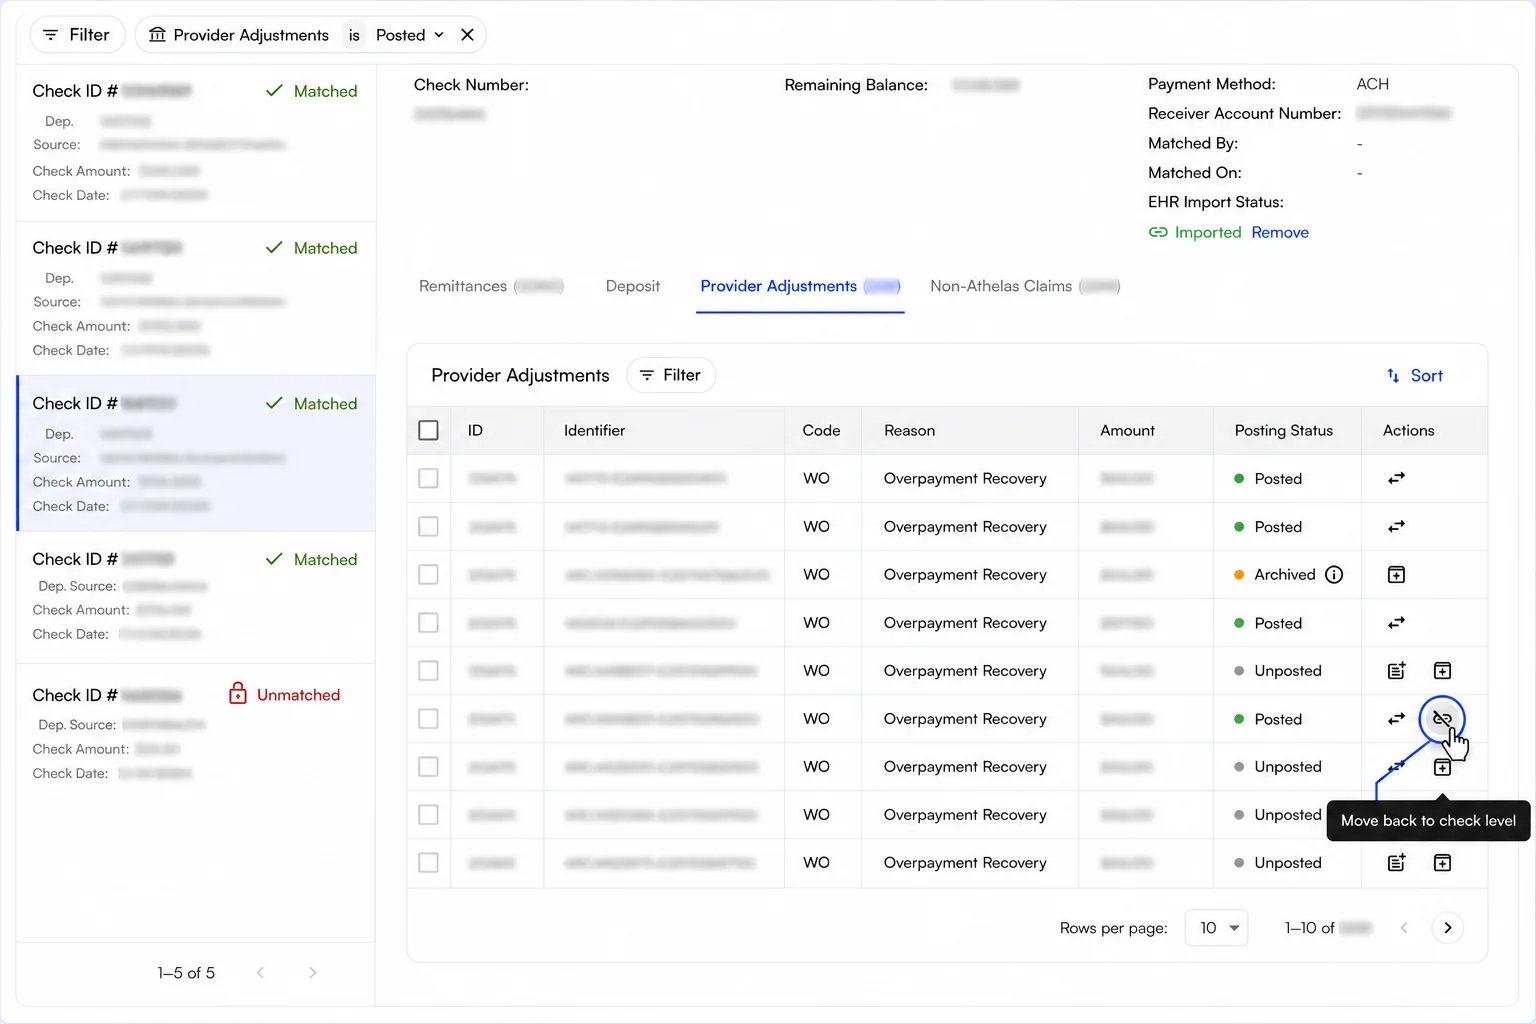Viewport: 1536px width, 1024px height.
Task: Check the second row's checkbox
Action: [x=428, y=527]
